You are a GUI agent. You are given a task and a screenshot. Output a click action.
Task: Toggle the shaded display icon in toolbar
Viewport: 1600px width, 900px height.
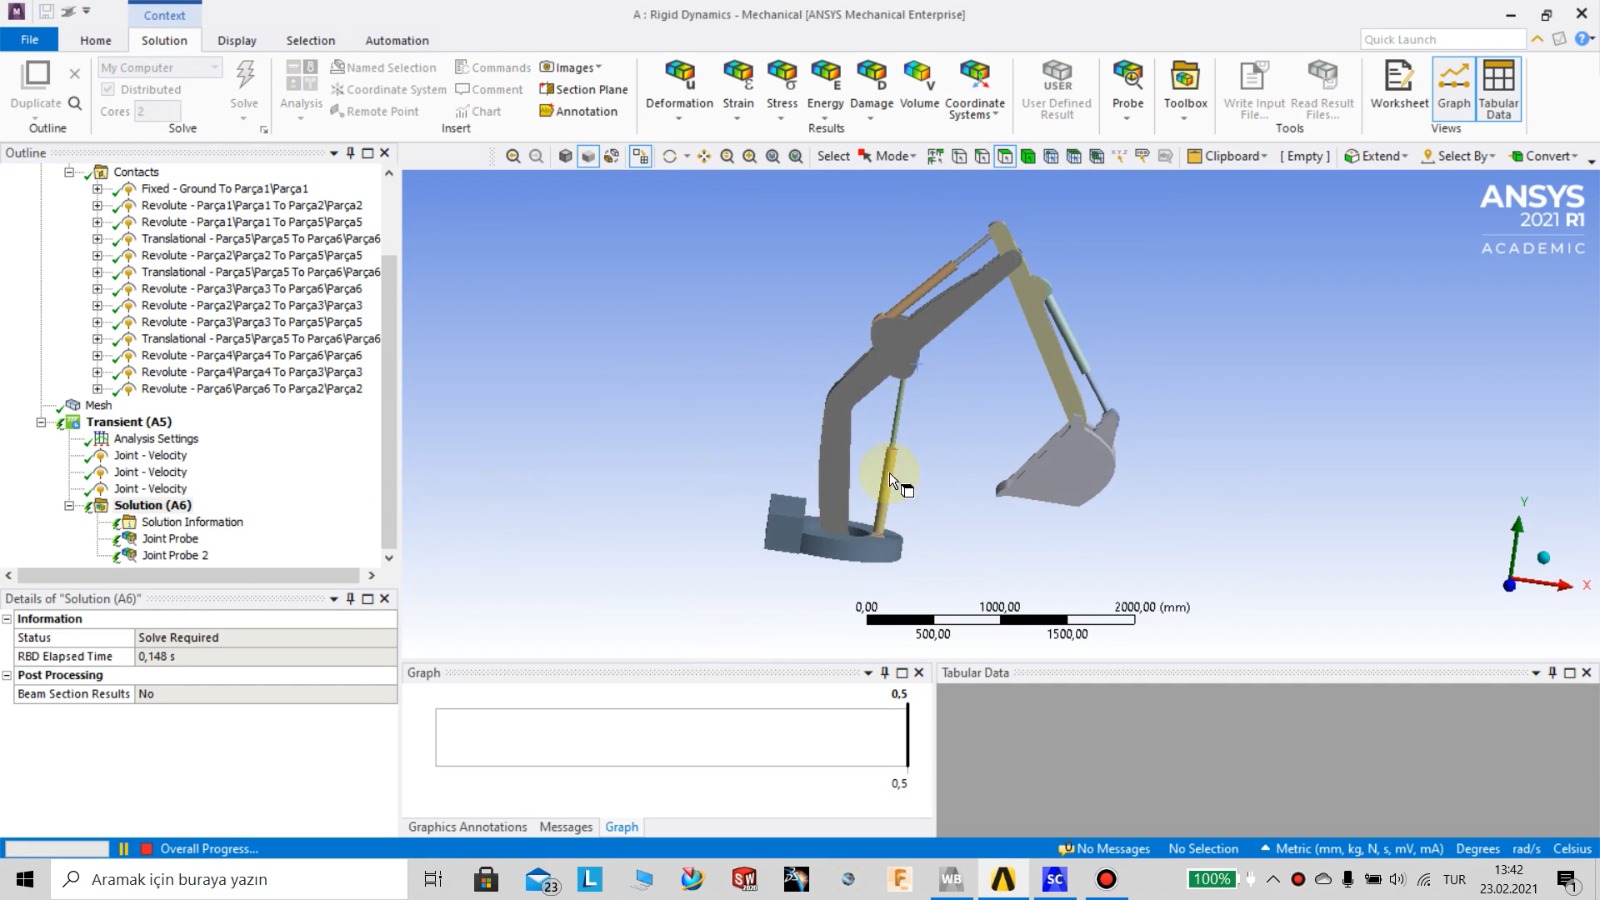[588, 156]
